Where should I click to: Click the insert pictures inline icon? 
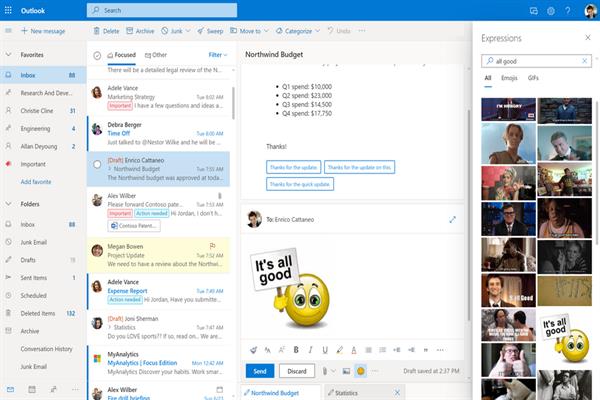[344, 371]
